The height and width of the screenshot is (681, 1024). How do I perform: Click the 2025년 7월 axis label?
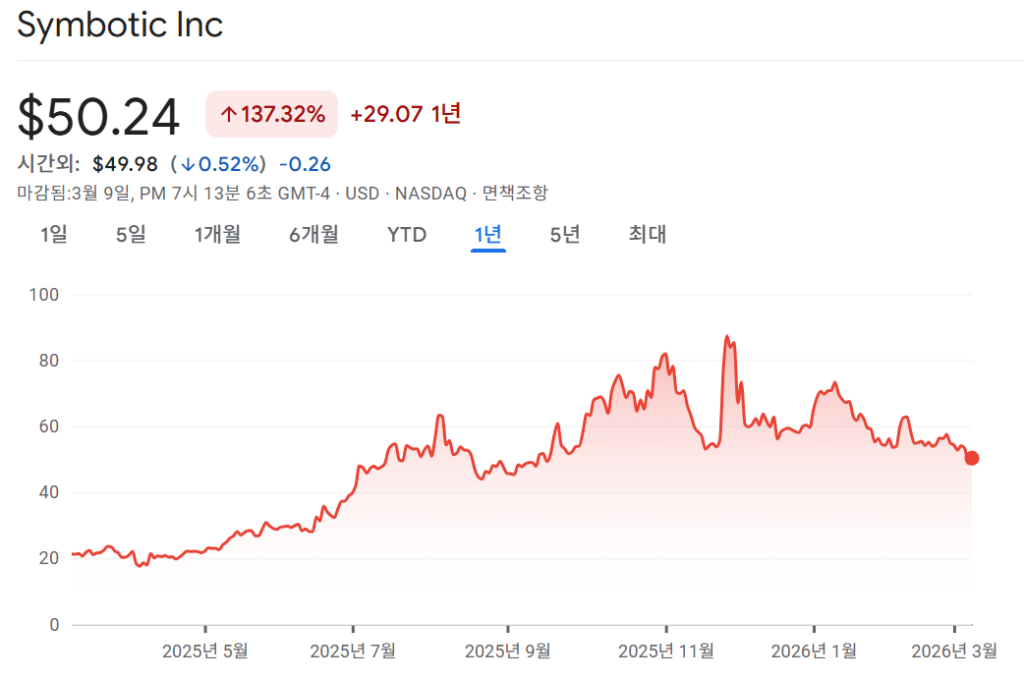pyautogui.click(x=353, y=651)
